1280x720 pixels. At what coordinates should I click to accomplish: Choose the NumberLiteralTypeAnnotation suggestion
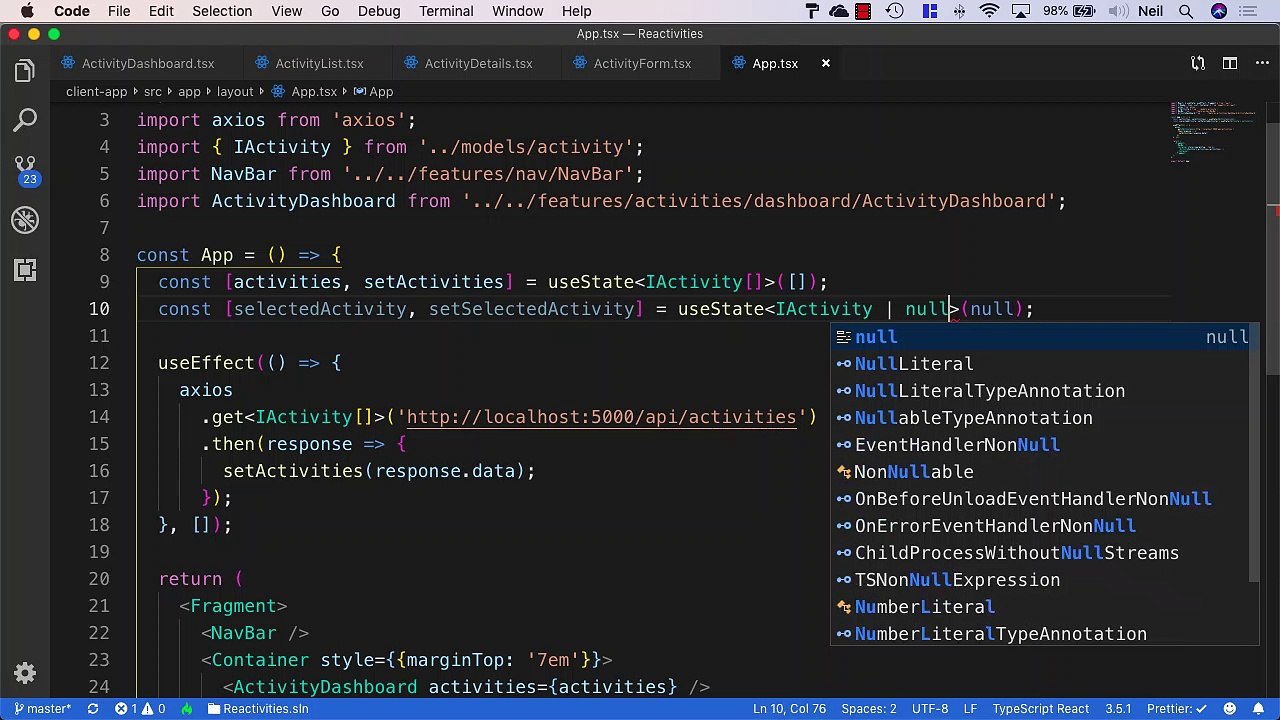point(1041,634)
